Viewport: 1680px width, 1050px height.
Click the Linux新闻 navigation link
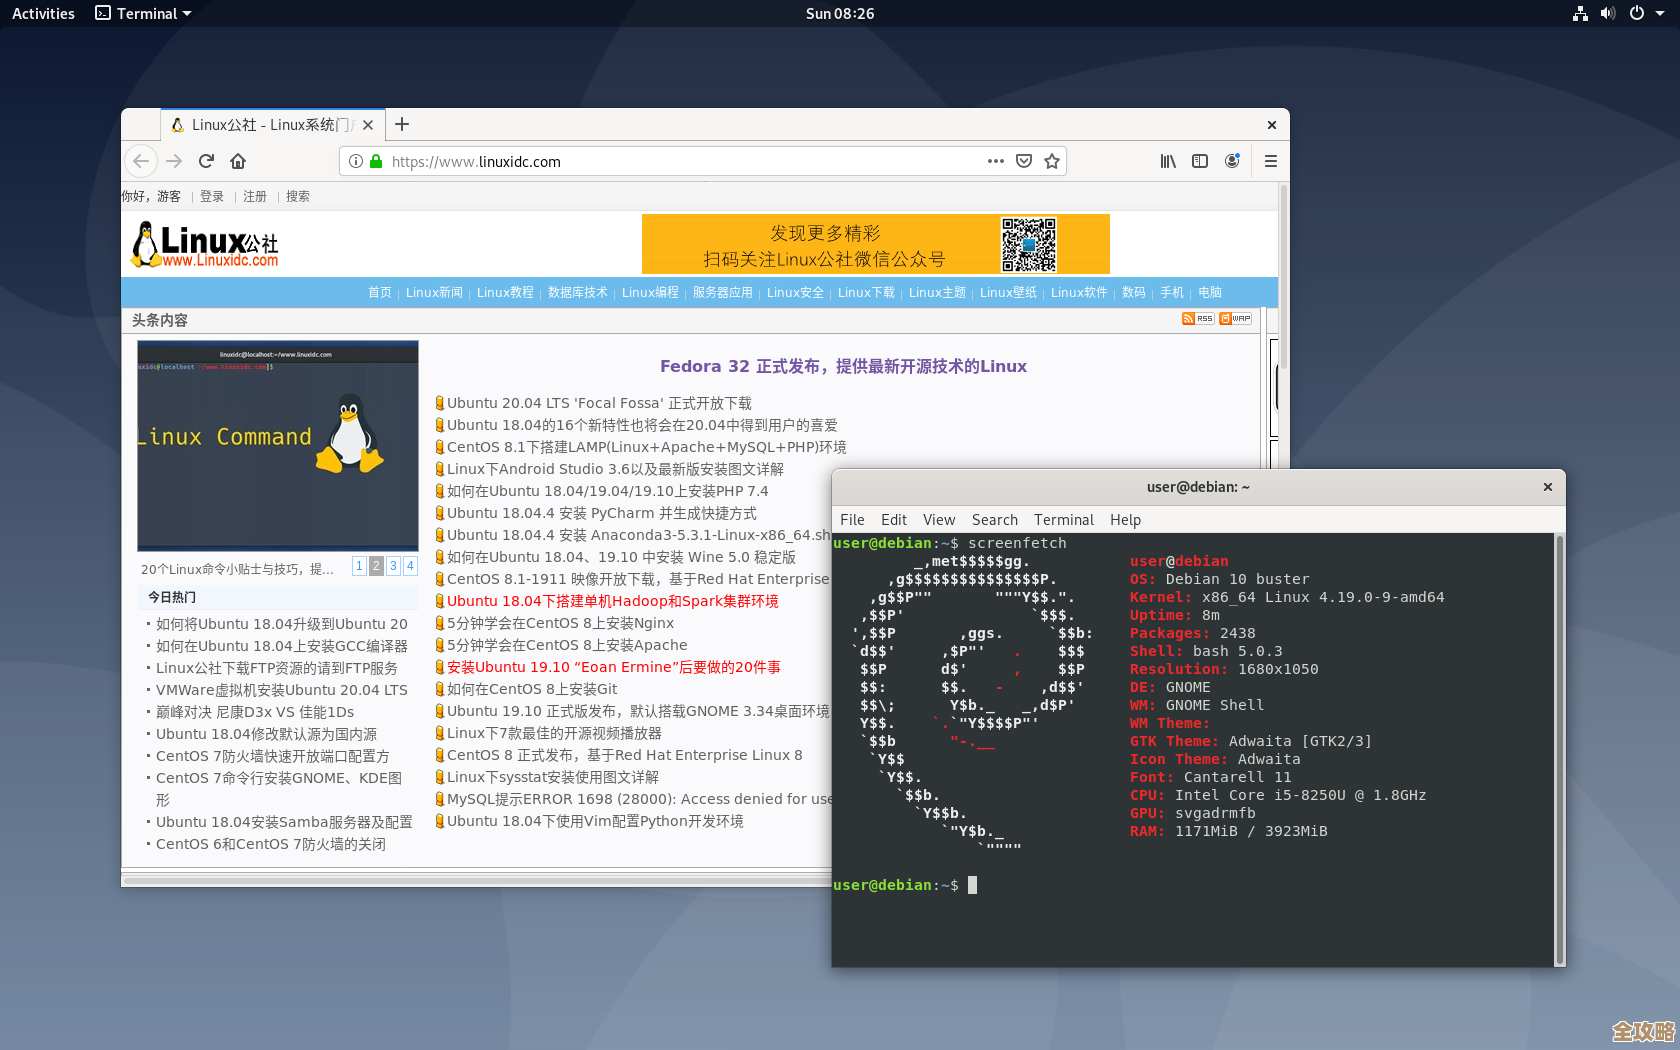[x=434, y=293]
